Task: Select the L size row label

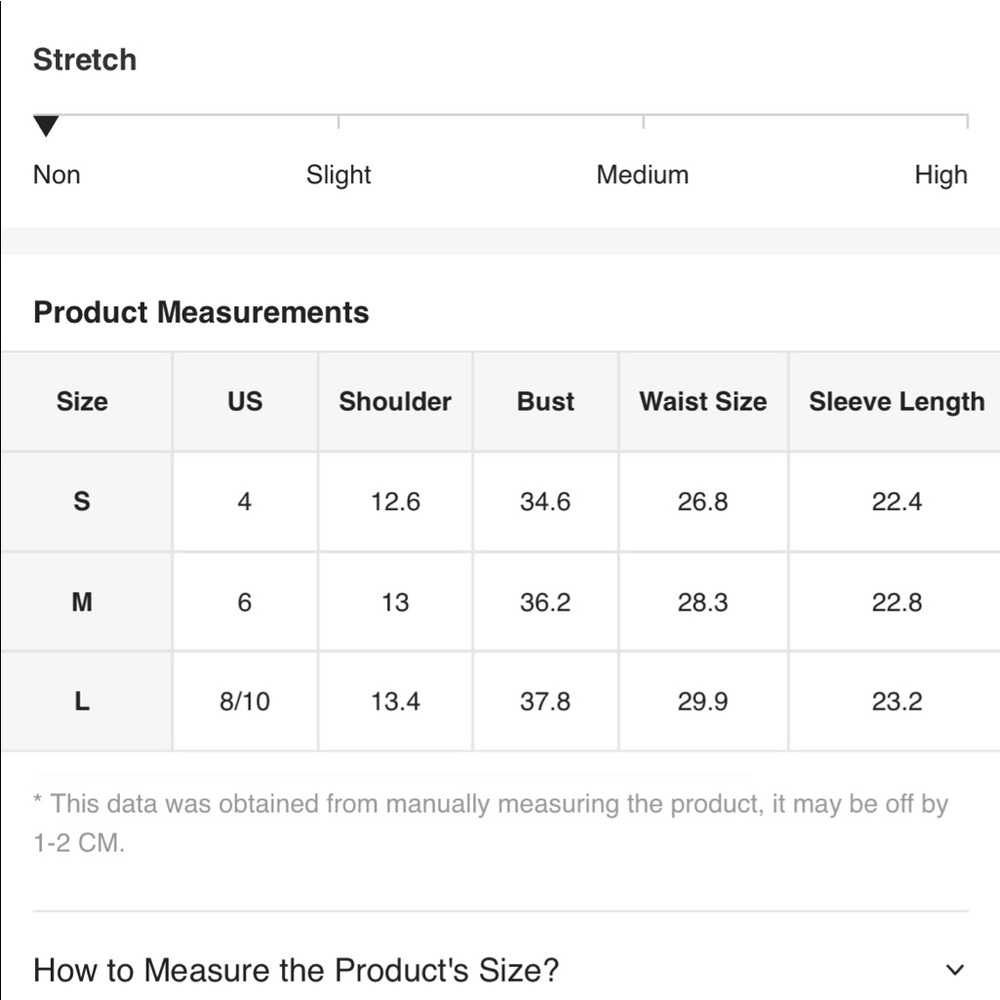Action: (x=82, y=702)
